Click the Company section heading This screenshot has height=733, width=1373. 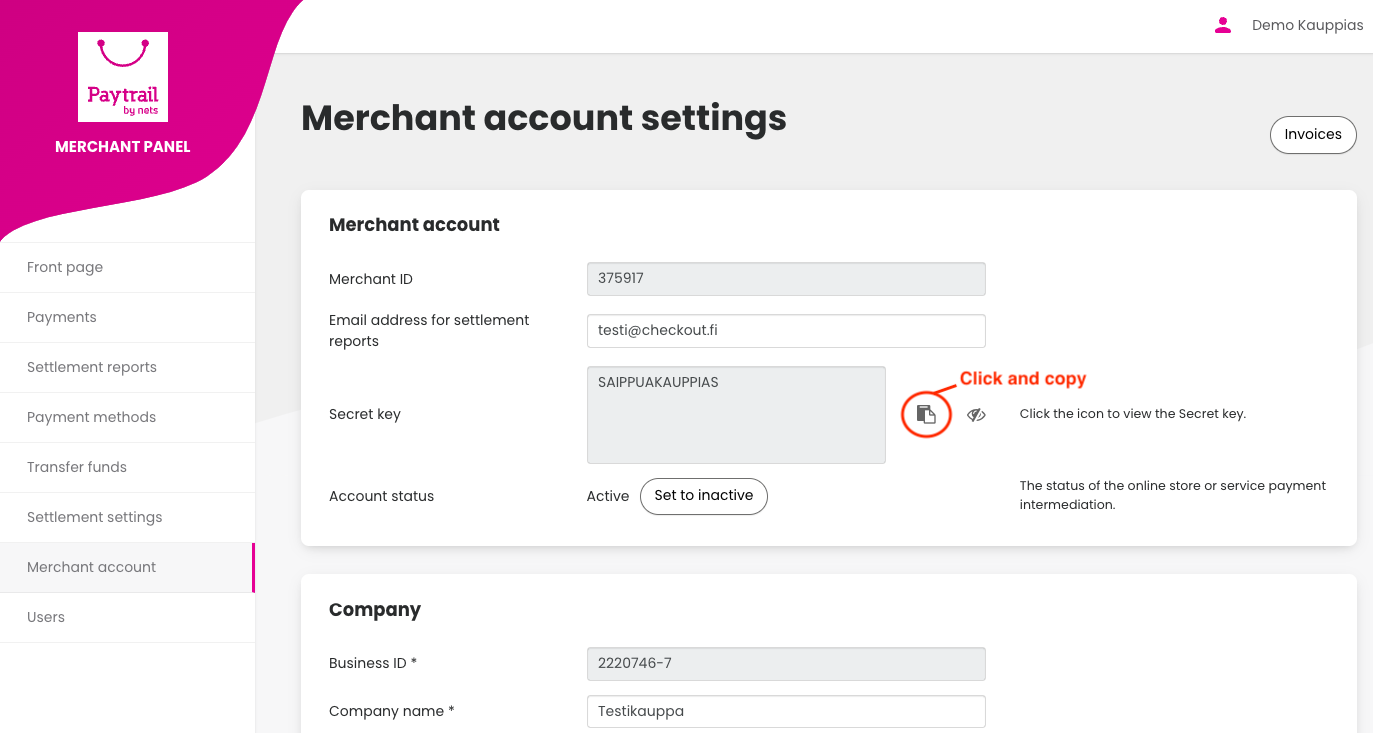click(375, 610)
